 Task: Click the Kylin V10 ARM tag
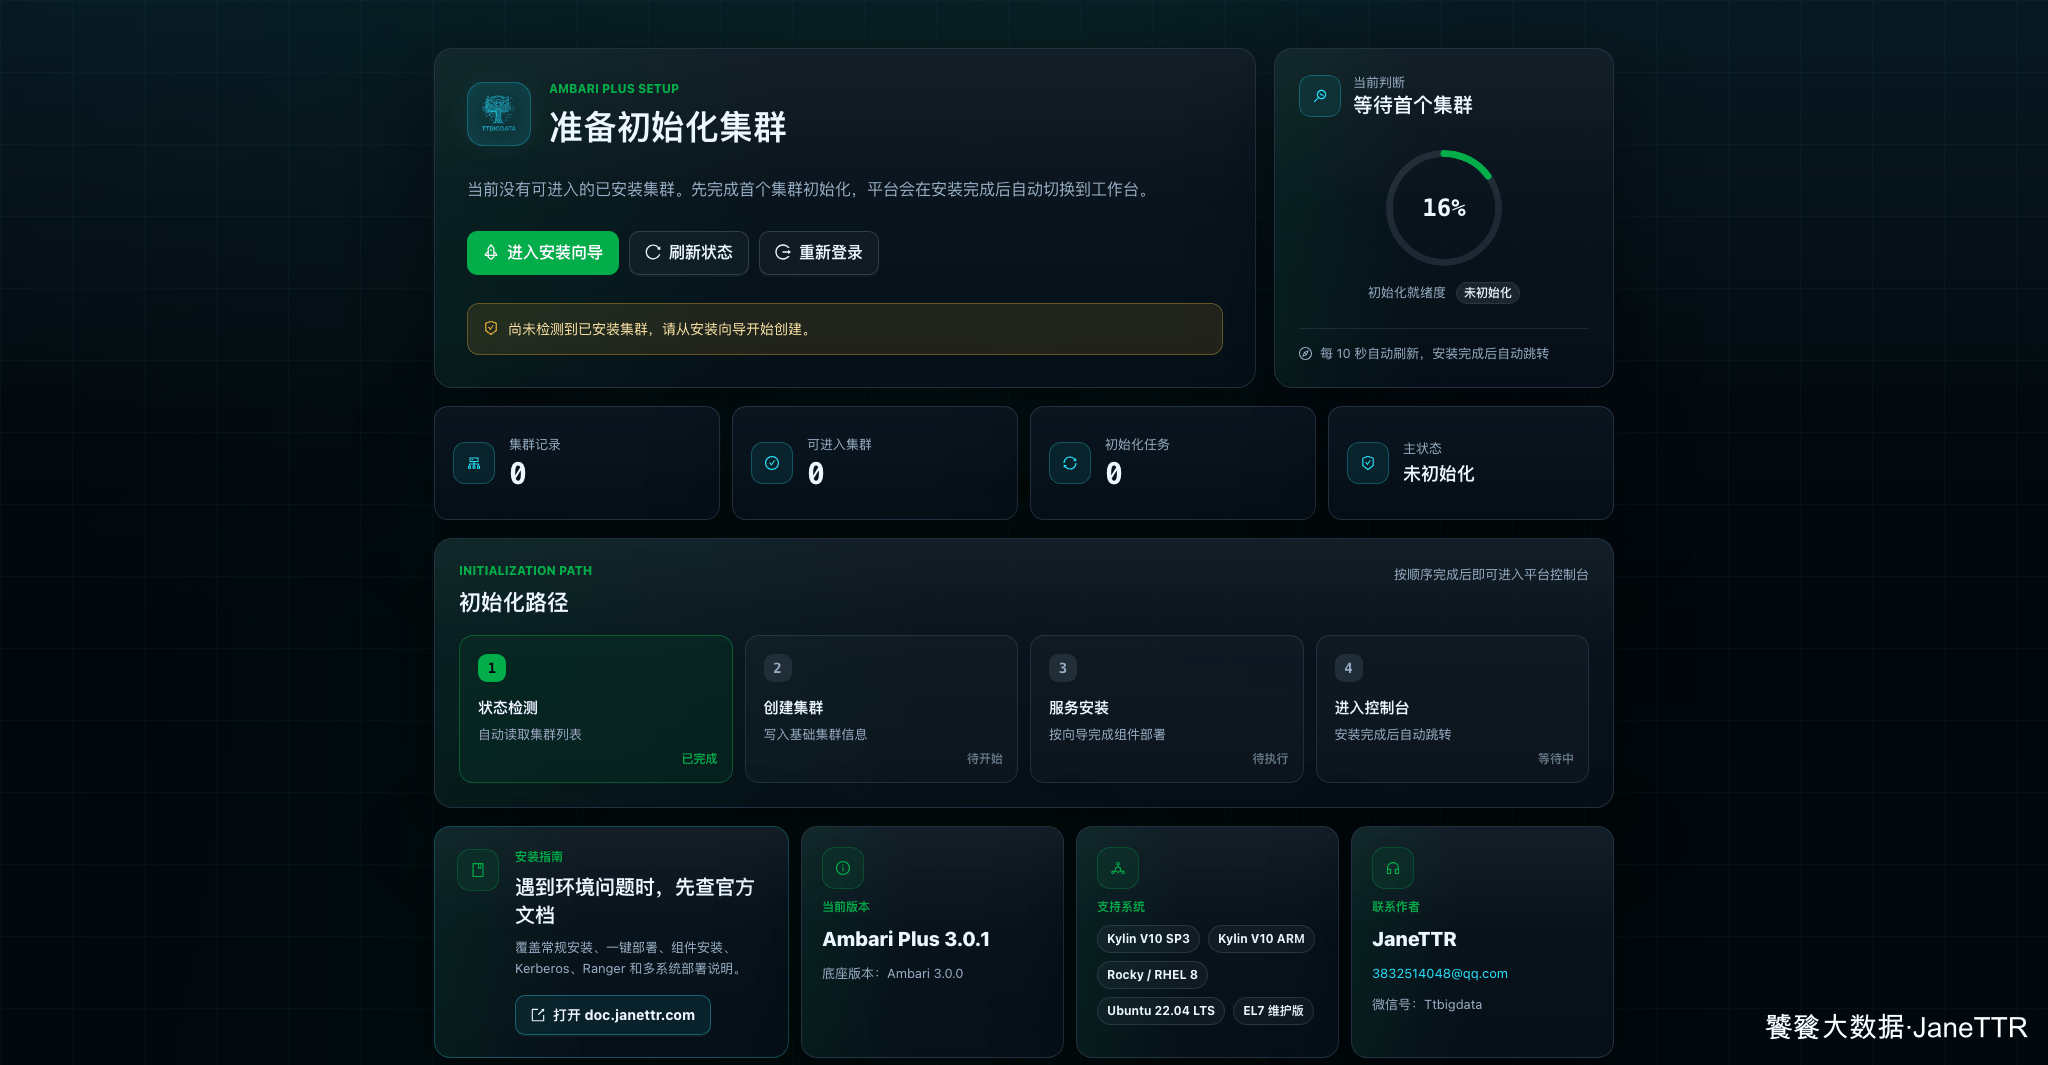pos(1261,939)
